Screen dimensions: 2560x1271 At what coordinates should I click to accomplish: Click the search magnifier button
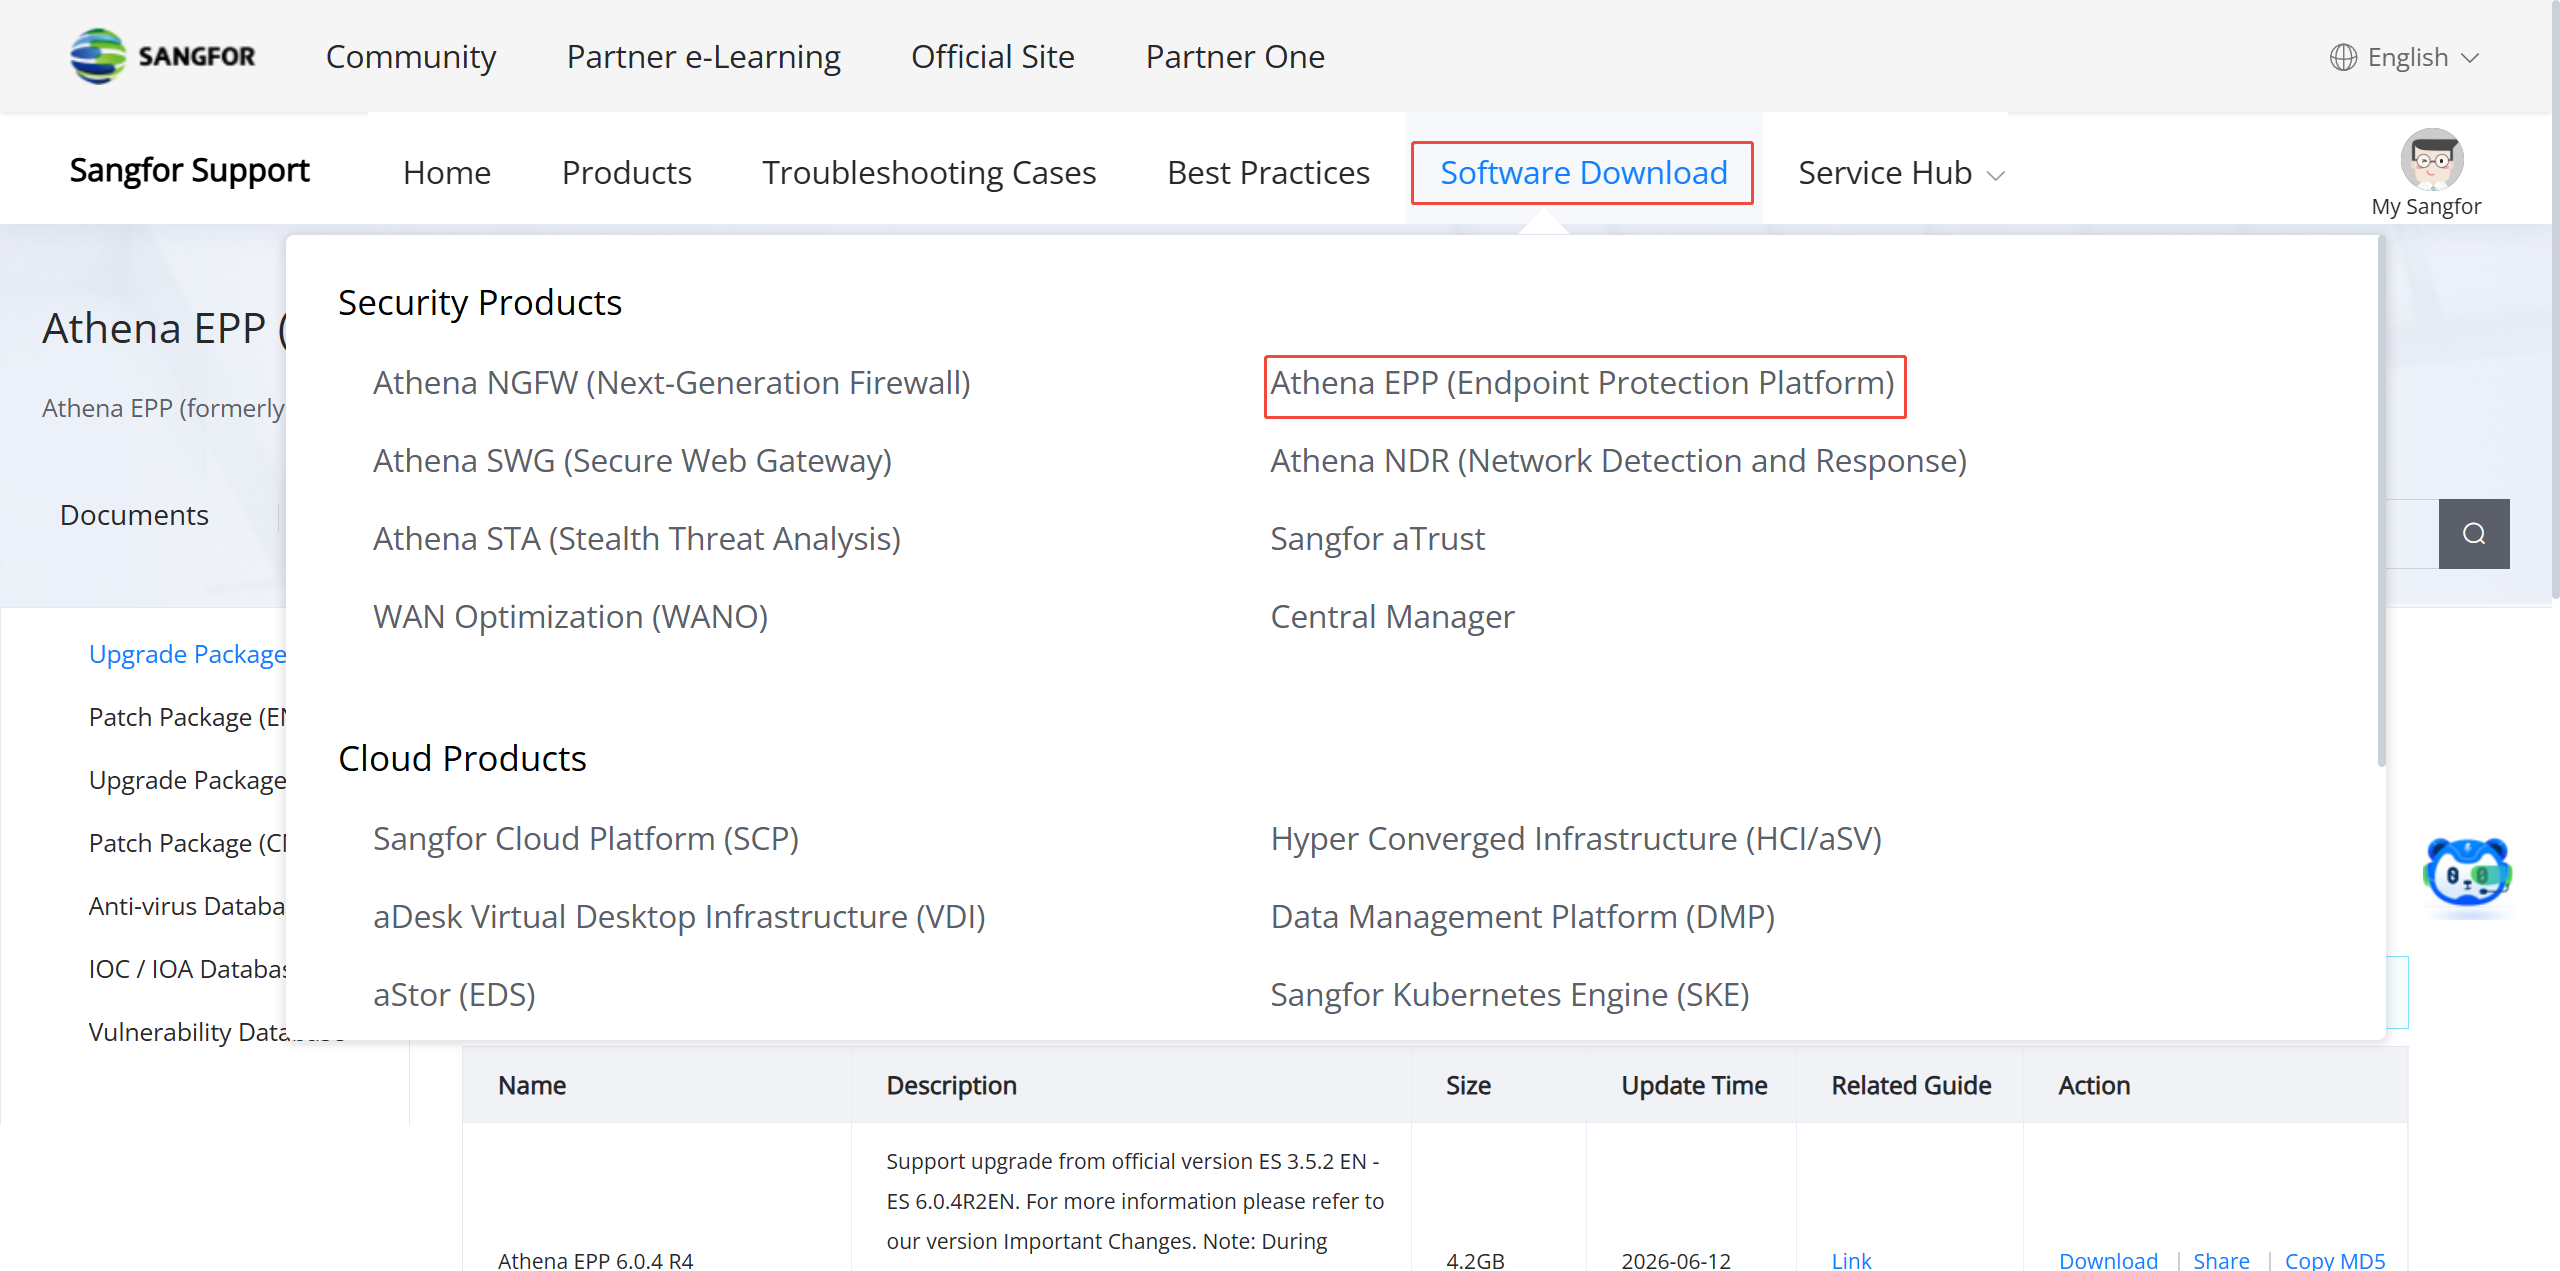(2473, 534)
